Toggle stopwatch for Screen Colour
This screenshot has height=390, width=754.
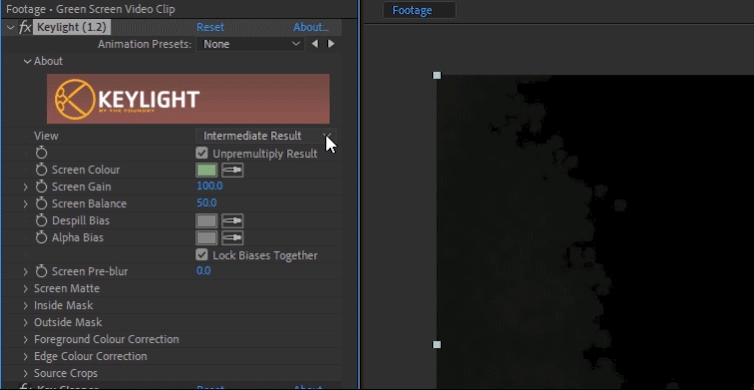41,170
